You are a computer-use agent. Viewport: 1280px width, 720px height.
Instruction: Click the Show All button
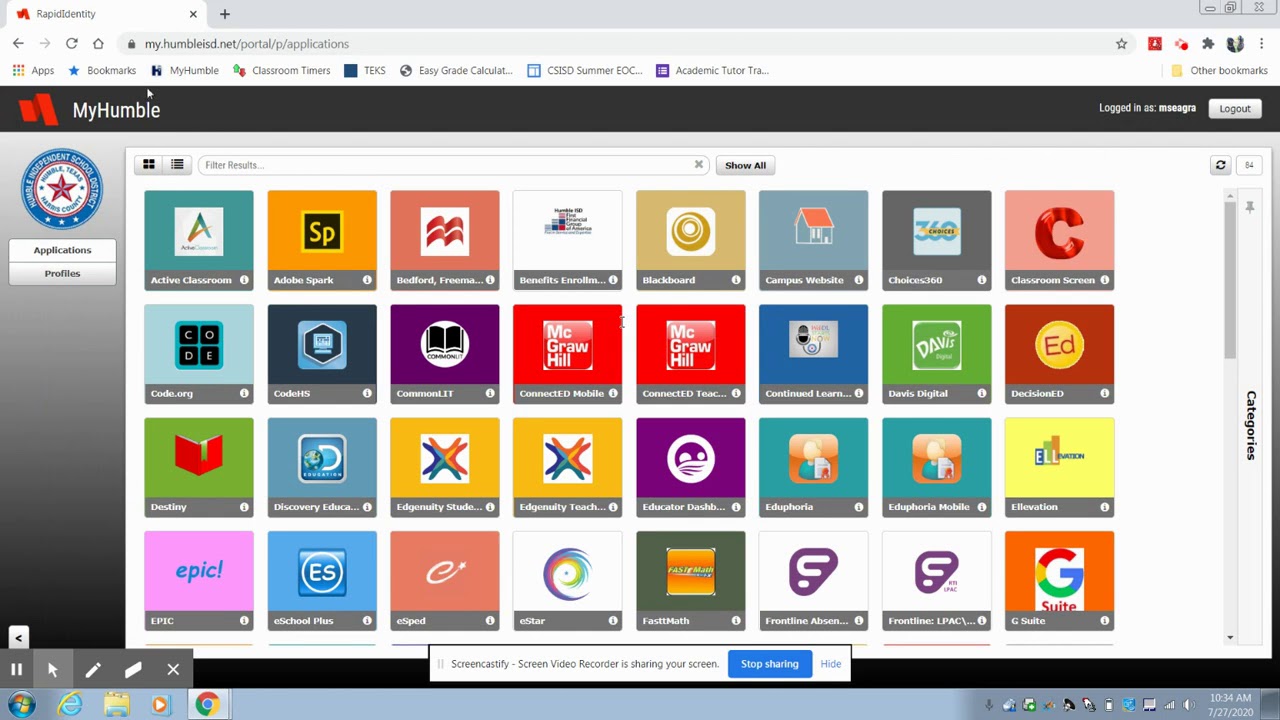(745, 165)
